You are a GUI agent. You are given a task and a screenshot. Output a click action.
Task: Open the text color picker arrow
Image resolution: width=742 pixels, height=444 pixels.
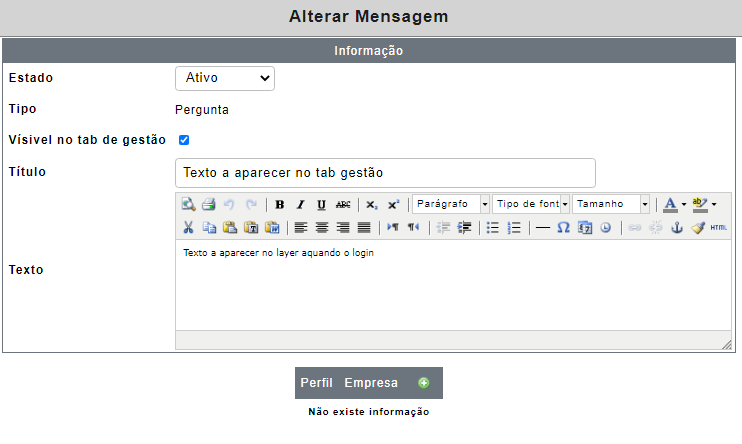click(684, 204)
